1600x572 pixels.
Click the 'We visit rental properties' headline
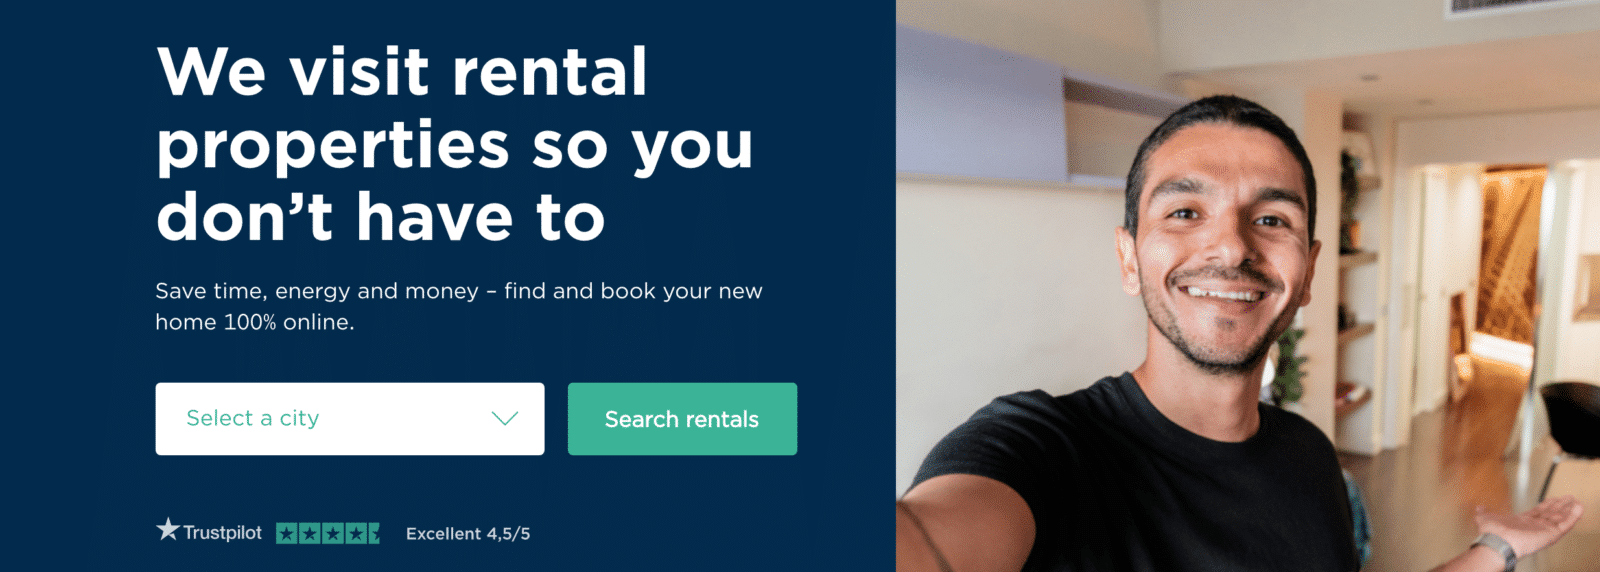[x=455, y=144]
